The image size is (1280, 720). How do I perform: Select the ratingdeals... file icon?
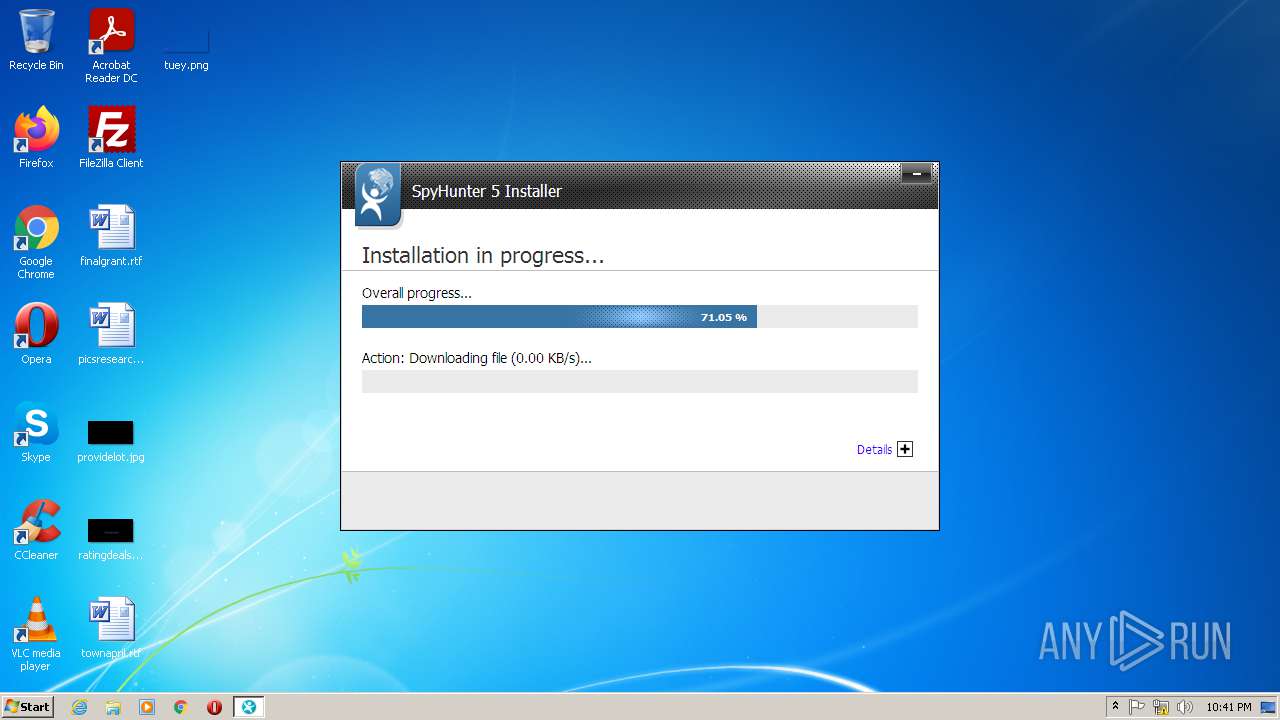pos(111,538)
